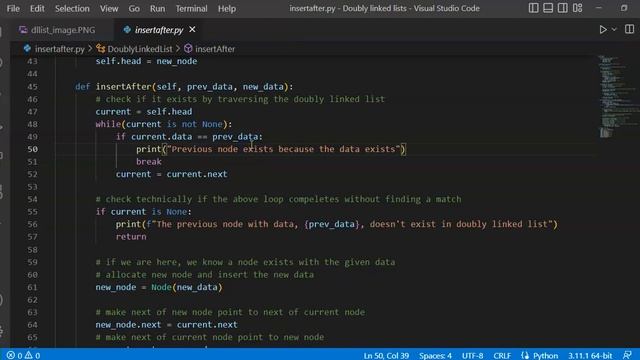Click comment '# allocate new node' line 60
The height and width of the screenshot is (360, 640).
click(204, 275)
